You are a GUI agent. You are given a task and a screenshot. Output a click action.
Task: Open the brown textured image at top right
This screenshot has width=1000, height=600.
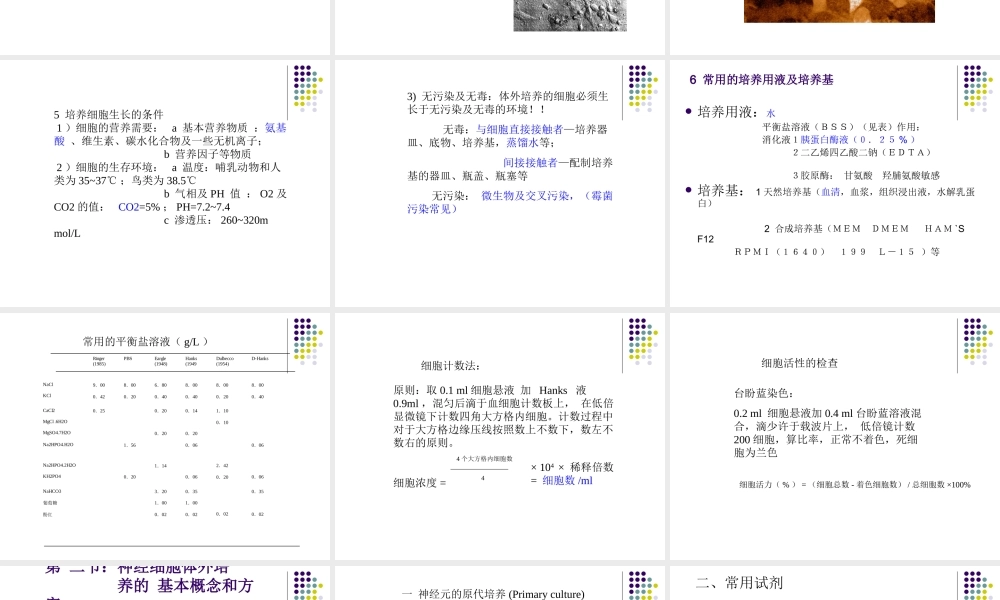(838, 13)
